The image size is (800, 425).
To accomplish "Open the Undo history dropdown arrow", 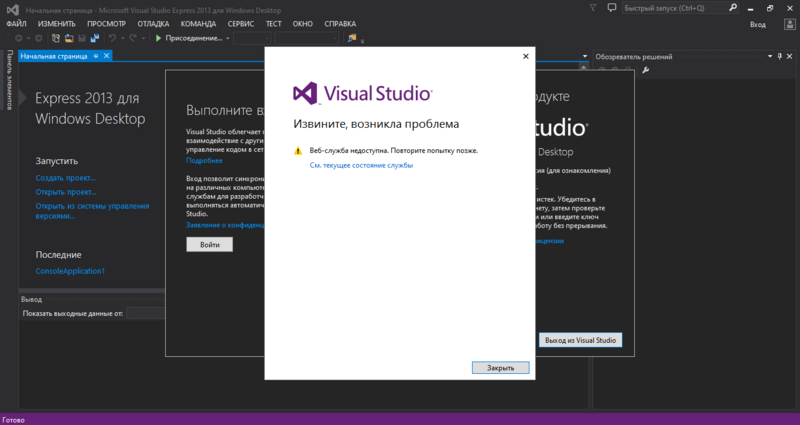I will (x=122, y=38).
